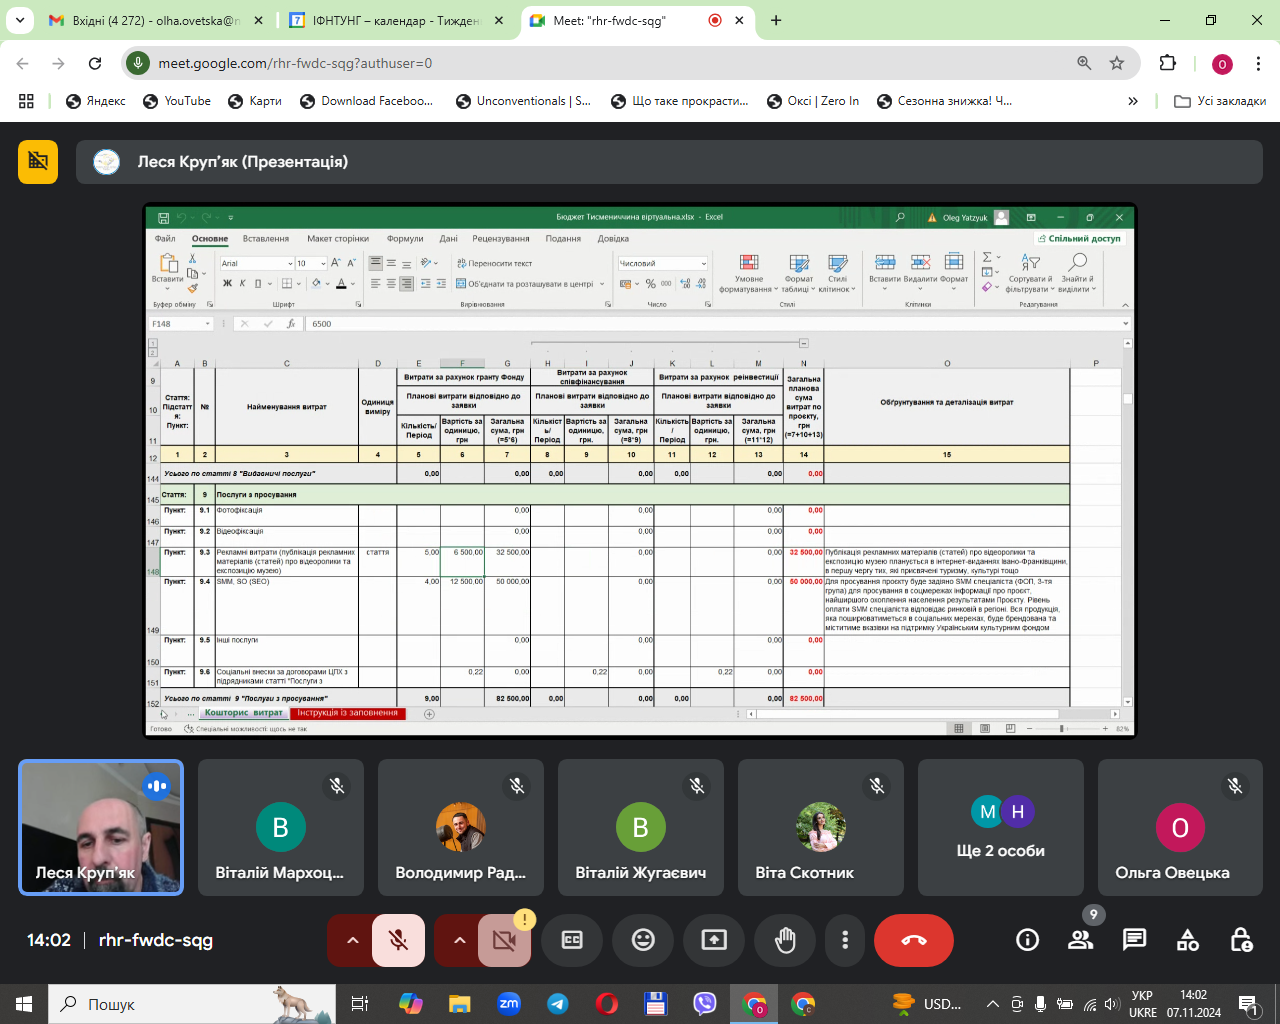
Task: Open Opera browser from the taskbar
Action: tap(607, 1004)
